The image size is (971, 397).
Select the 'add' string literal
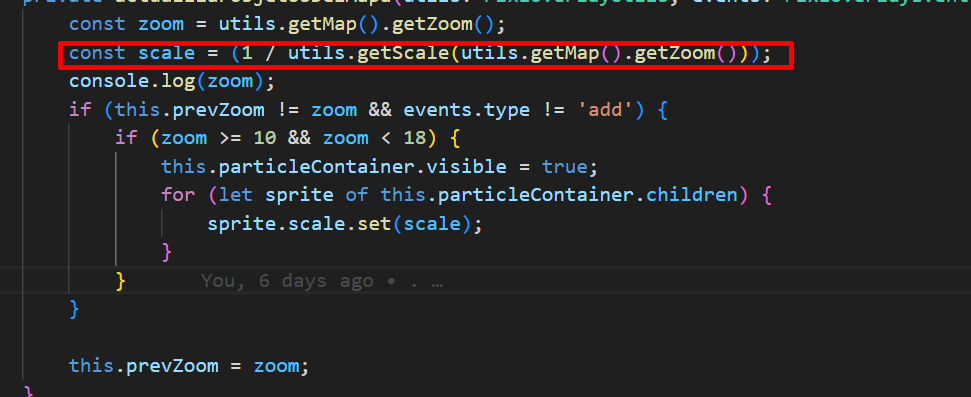tap(605, 110)
